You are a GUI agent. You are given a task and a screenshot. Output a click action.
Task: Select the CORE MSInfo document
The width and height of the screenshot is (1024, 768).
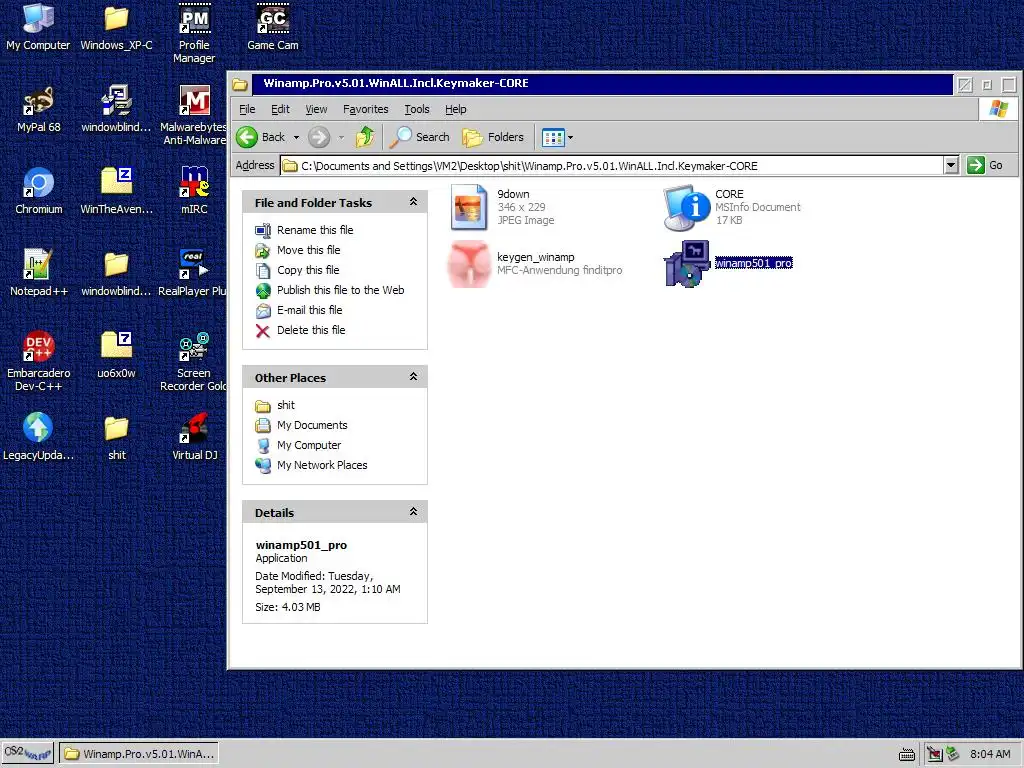[731, 207]
